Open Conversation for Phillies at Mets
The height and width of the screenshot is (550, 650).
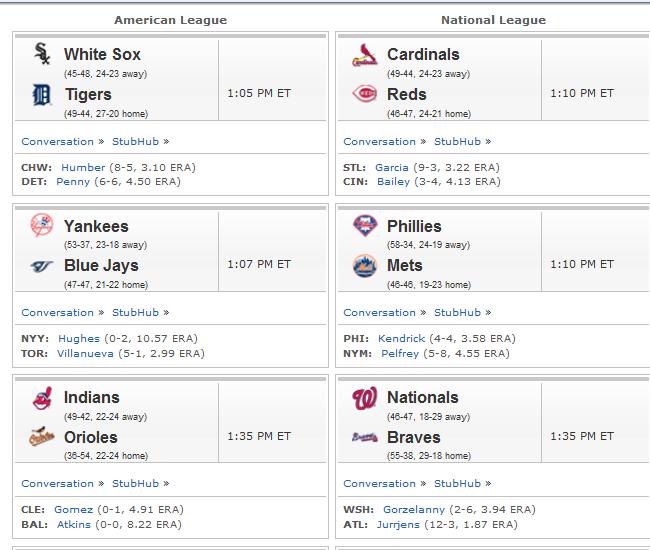(379, 313)
